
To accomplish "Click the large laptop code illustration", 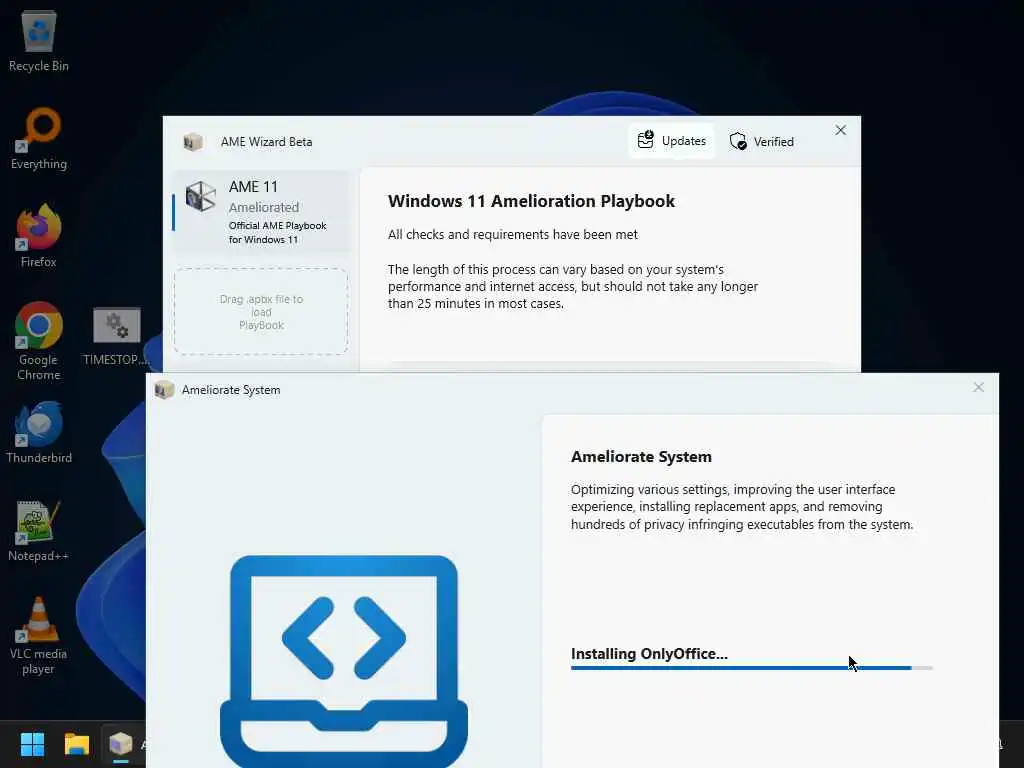I will click(344, 661).
